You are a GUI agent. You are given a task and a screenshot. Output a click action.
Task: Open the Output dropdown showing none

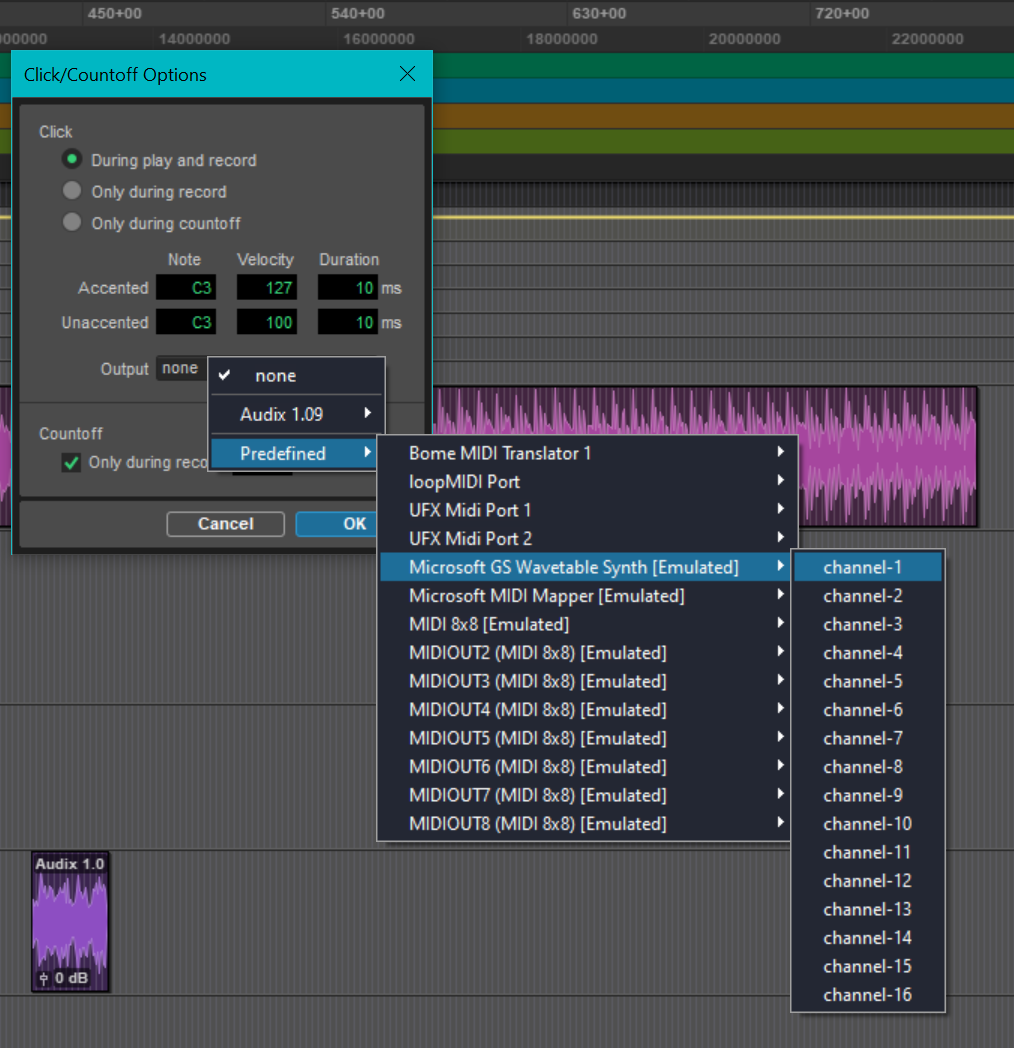click(x=180, y=369)
